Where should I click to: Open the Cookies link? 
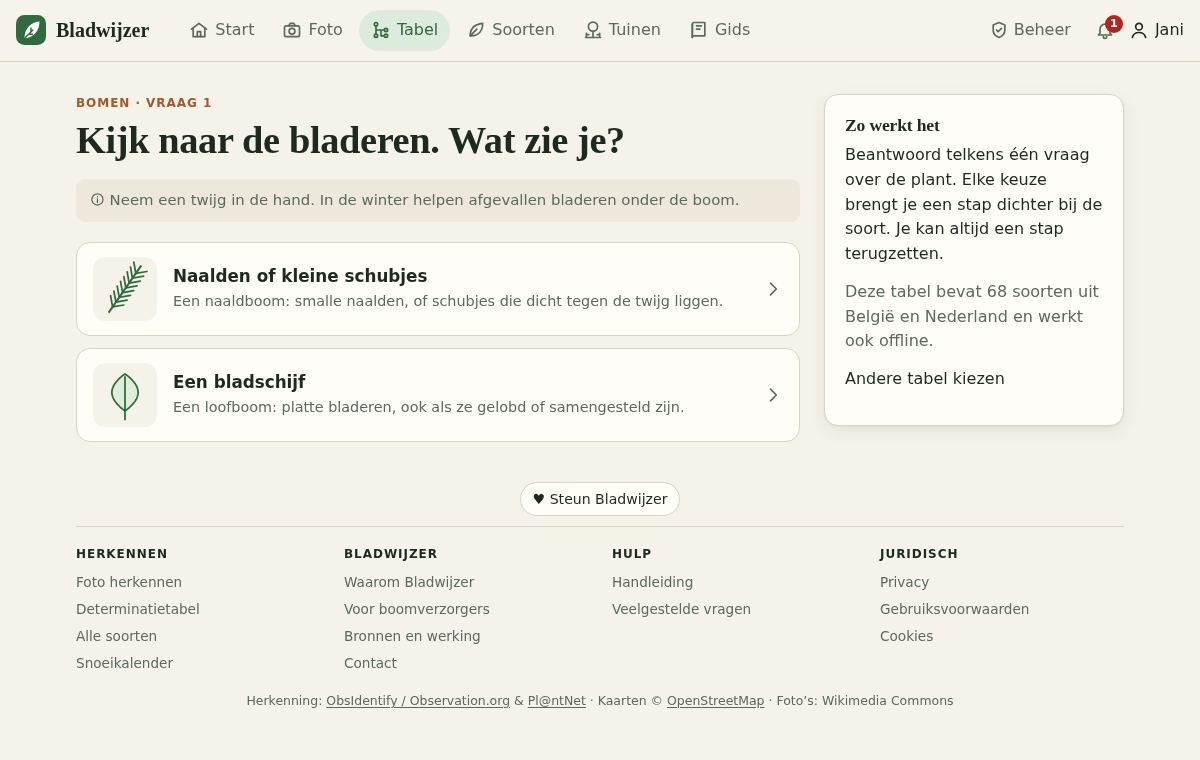[906, 636]
